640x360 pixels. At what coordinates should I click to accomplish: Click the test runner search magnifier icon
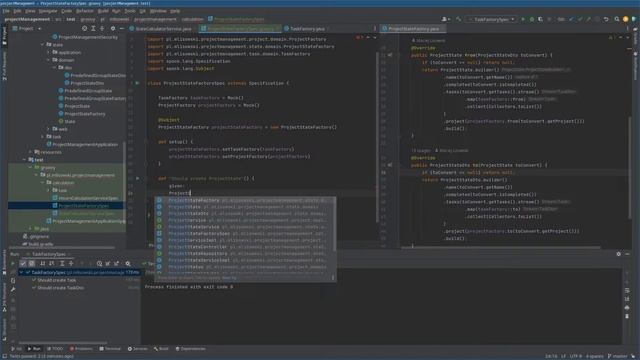click(x=128, y=264)
